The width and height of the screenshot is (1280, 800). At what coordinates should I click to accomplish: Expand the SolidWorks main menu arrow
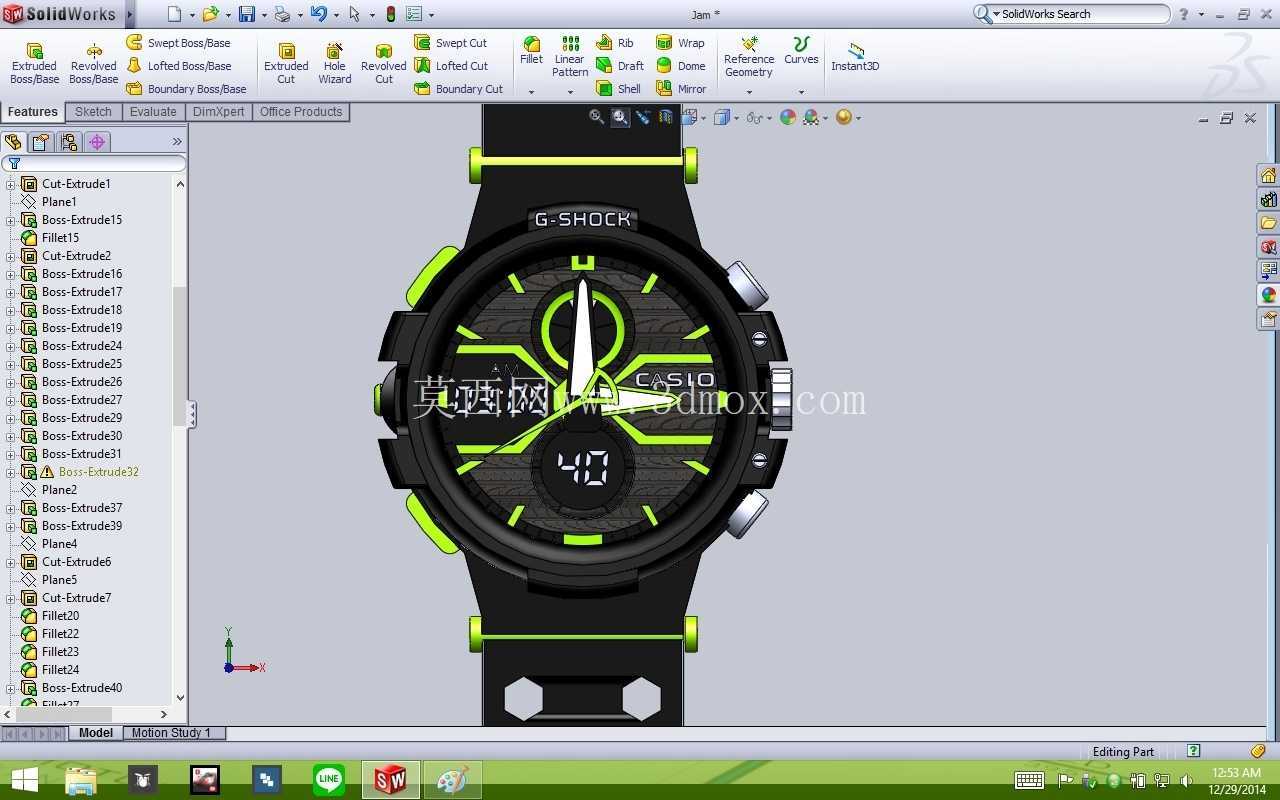128,14
